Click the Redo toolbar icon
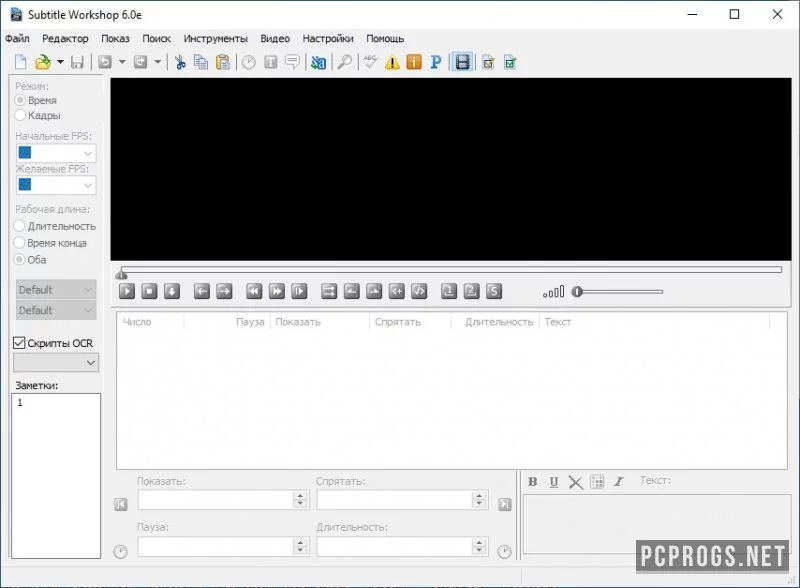Screen dimensions: 800x588 pyautogui.click(x=140, y=62)
